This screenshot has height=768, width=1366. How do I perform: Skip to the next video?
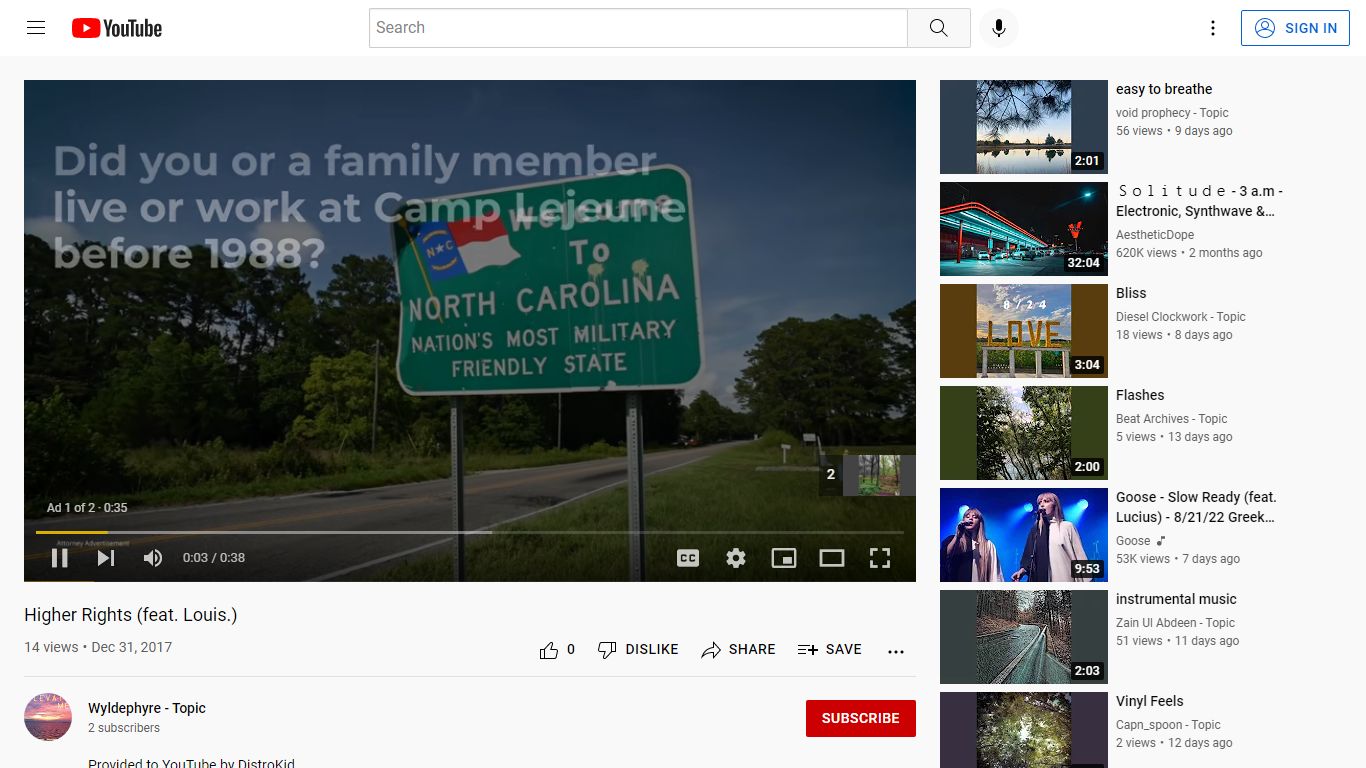point(106,558)
